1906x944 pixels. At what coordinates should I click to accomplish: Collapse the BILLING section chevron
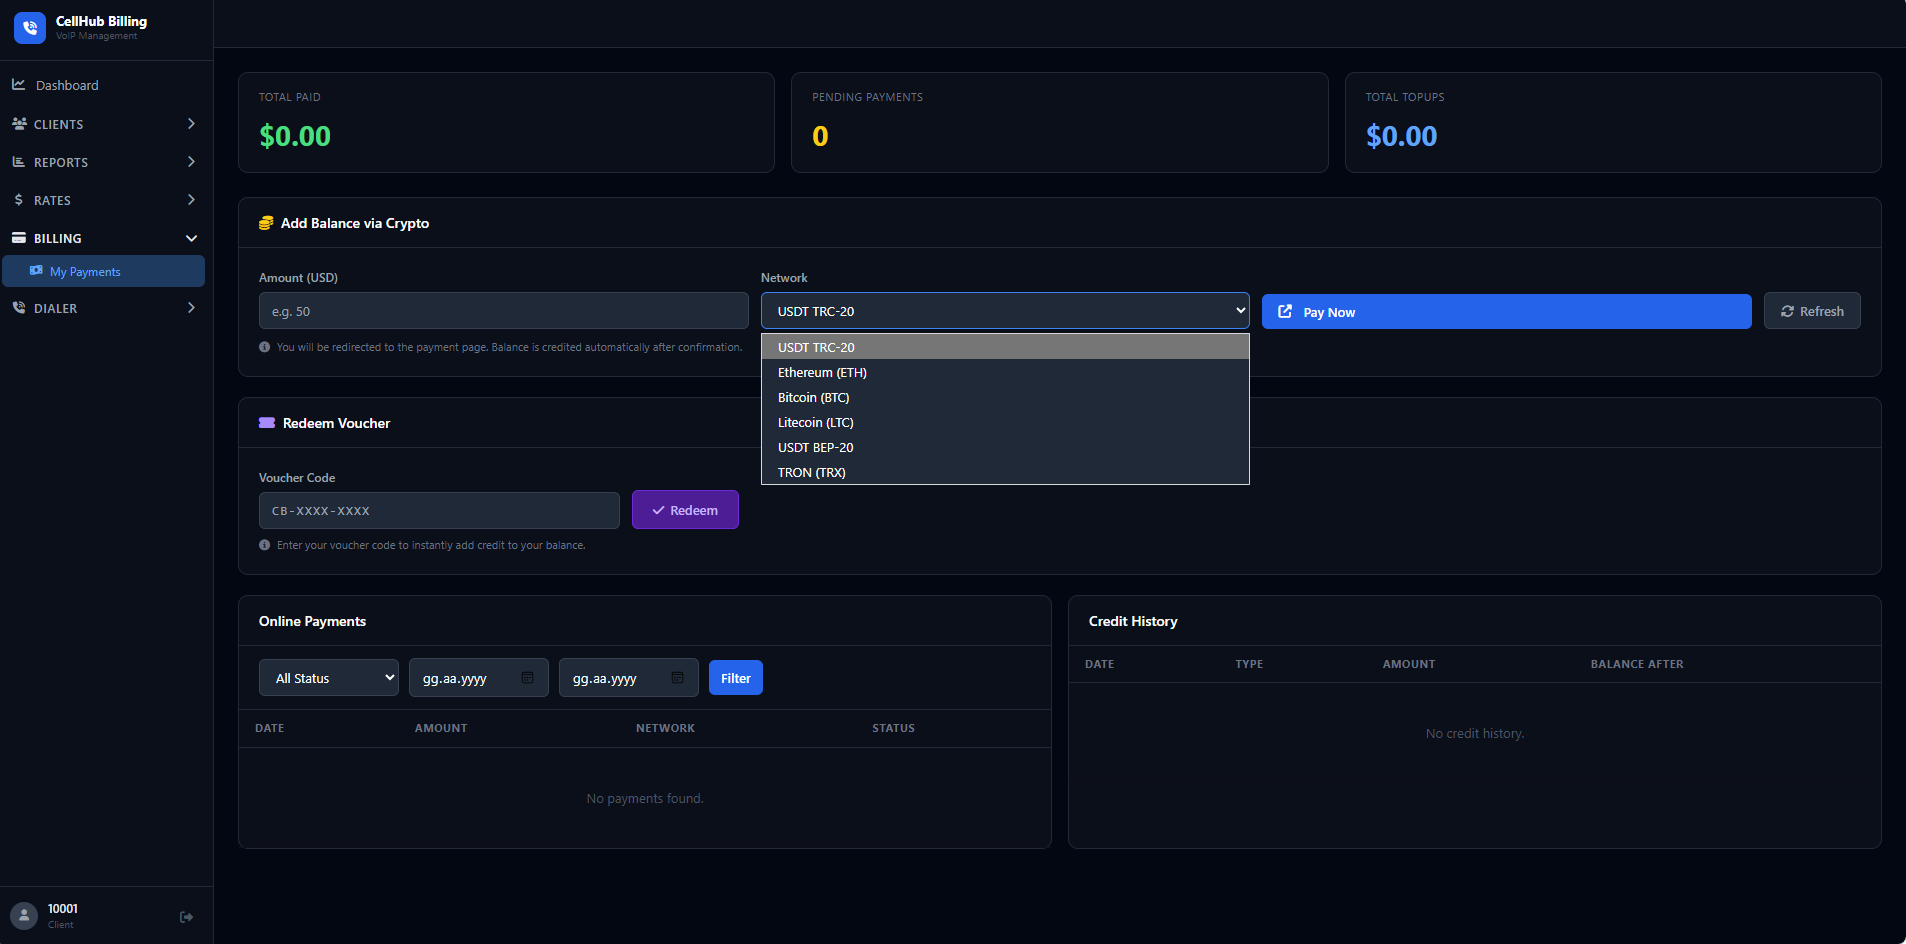click(191, 238)
